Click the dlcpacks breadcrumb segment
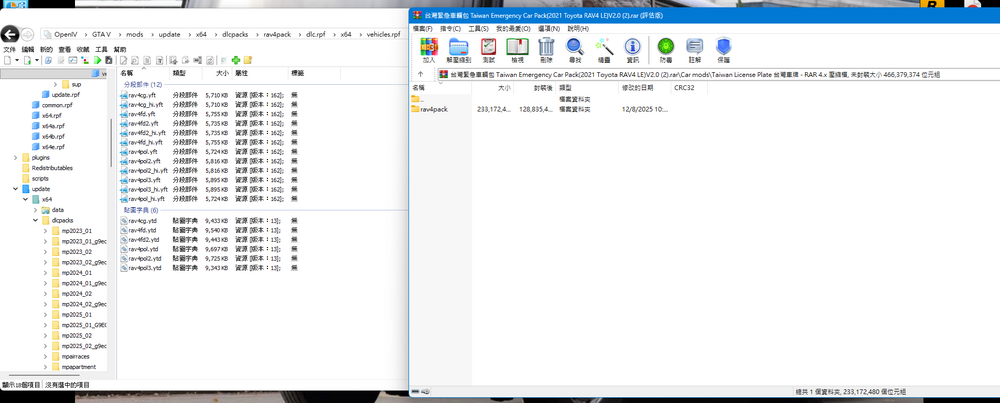The width and height of the screenshot is (1000, 403). 235,34
